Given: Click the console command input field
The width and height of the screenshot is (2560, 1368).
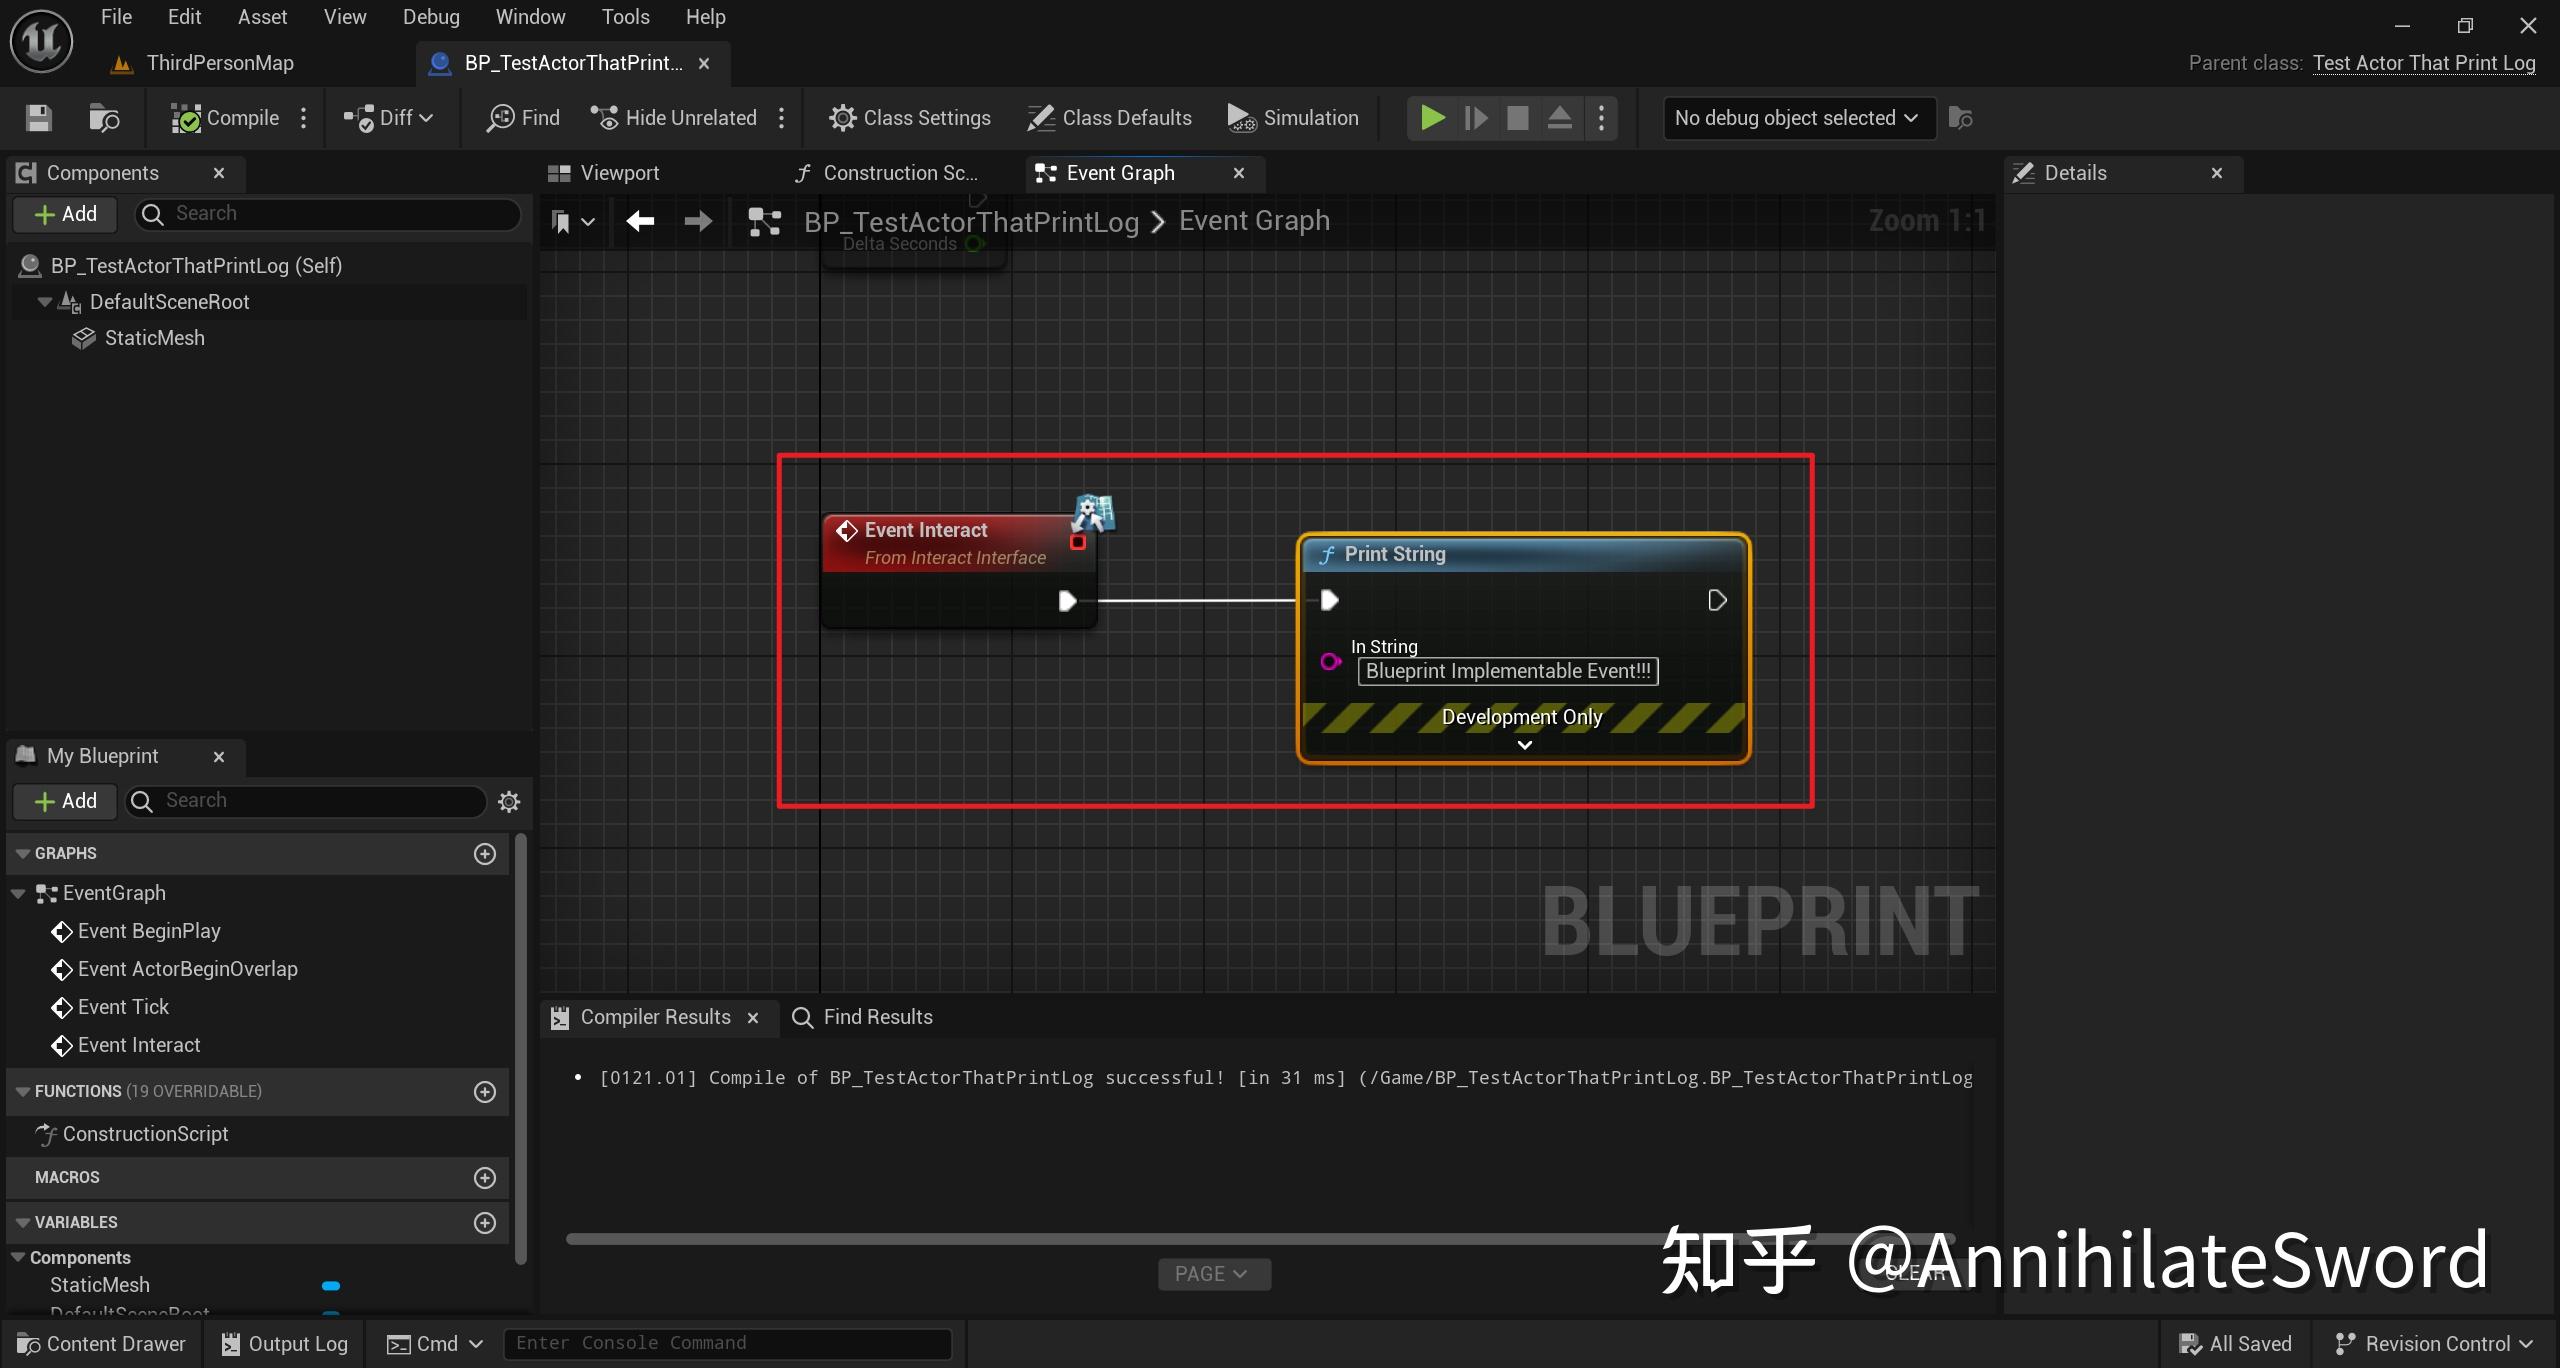Looking at the screenshot, I should point(727,1343).
